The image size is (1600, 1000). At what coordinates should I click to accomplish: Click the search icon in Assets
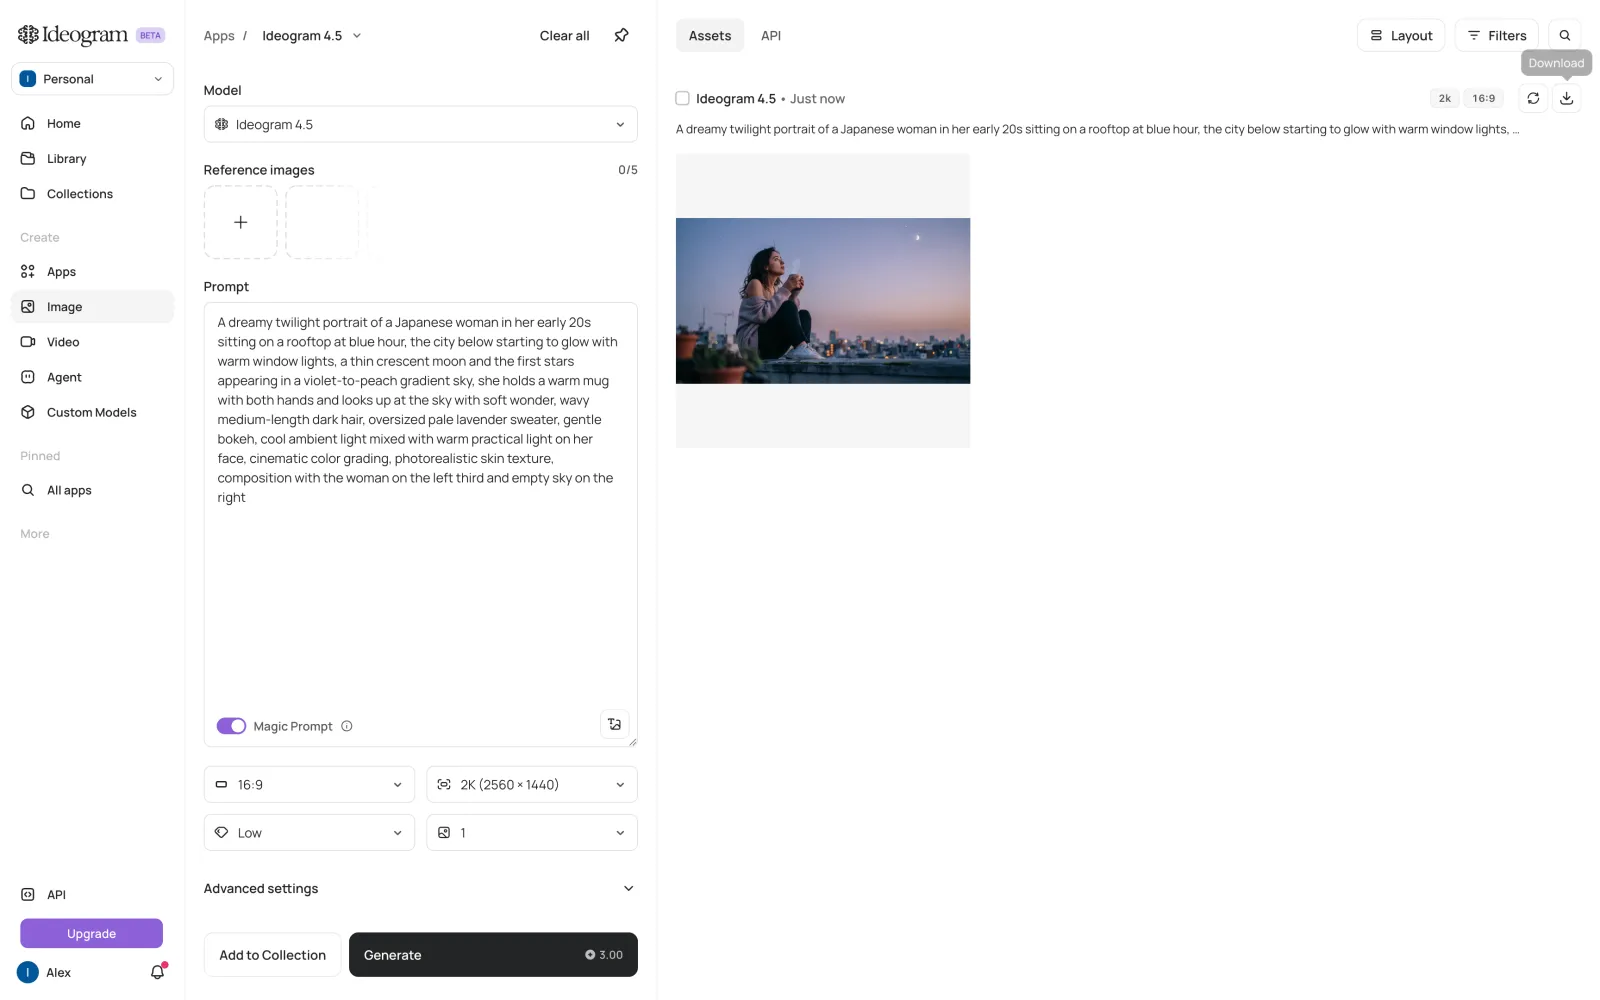(x=1565, y=35)
